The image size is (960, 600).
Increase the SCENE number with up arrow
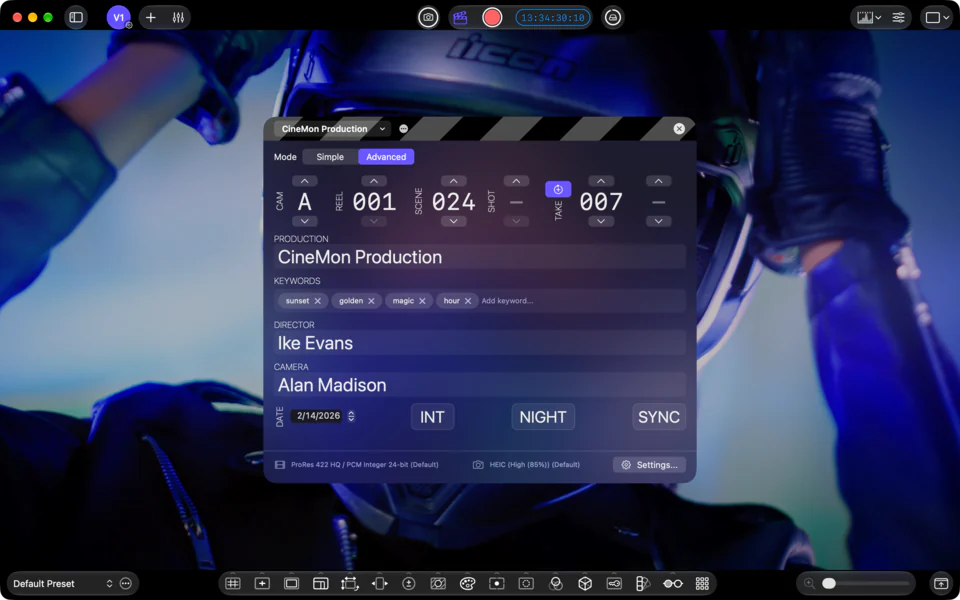[x=454, y=181]
